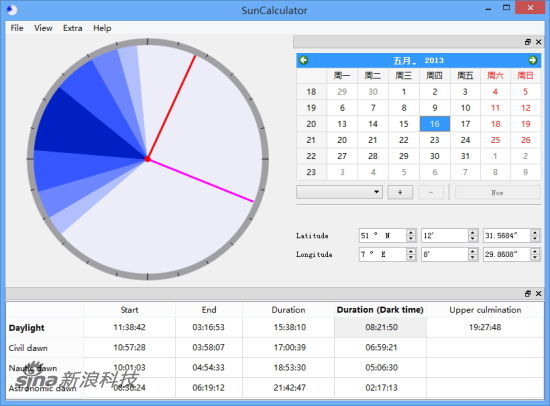Undock the results table panel
The width and height of the screenshot is (550, 406).
(x=528, y=294)
